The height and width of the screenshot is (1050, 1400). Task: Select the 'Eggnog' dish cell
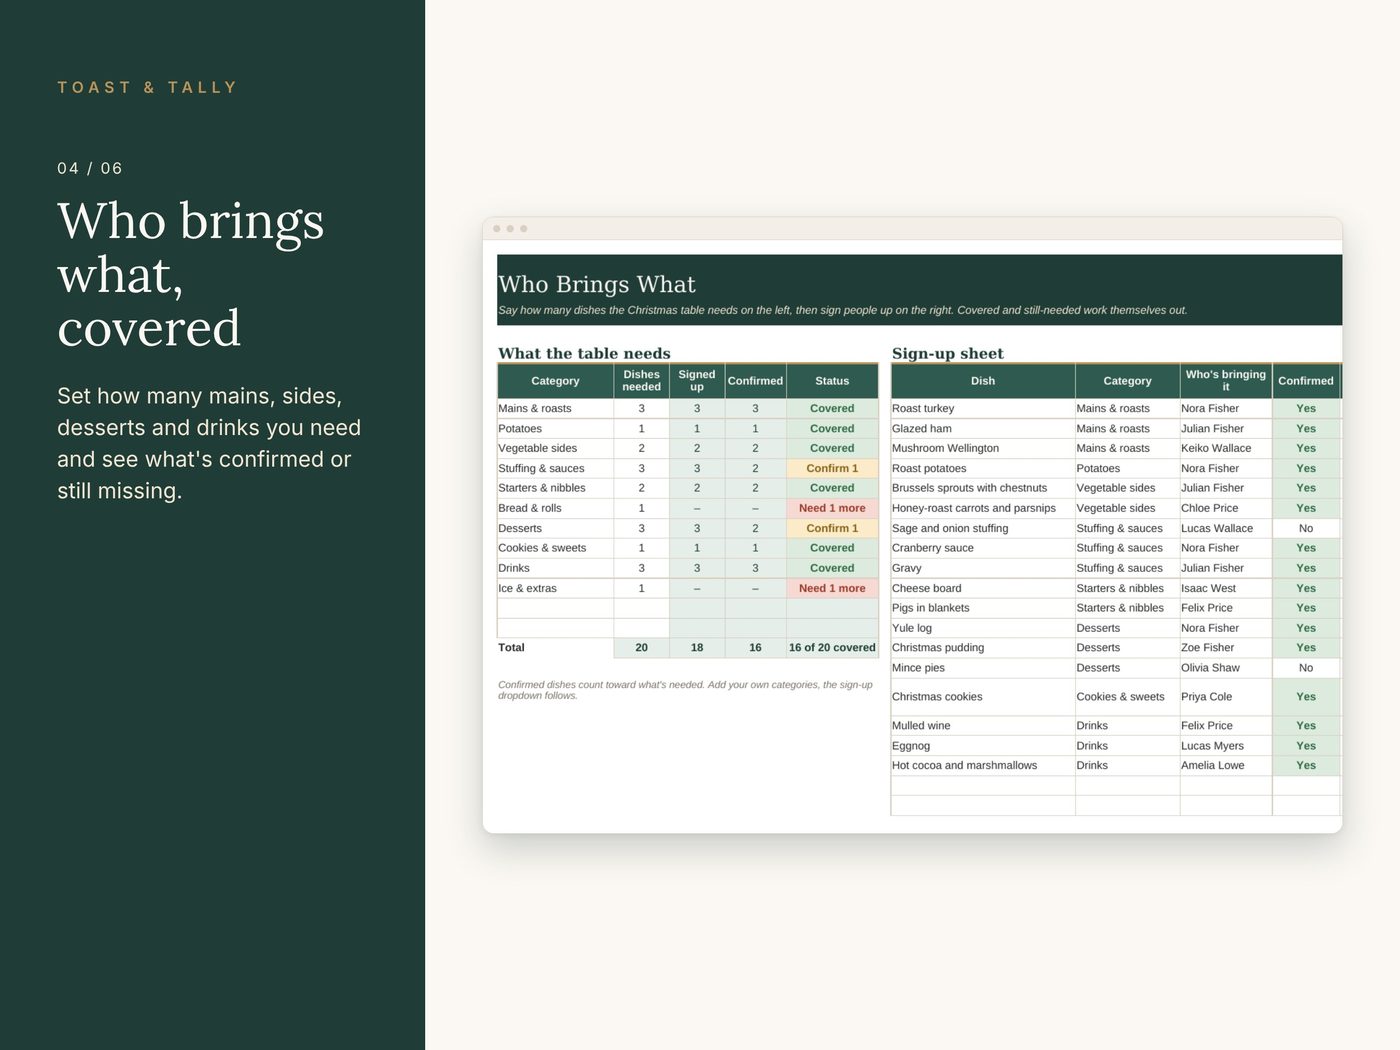(x=983, y=746)
